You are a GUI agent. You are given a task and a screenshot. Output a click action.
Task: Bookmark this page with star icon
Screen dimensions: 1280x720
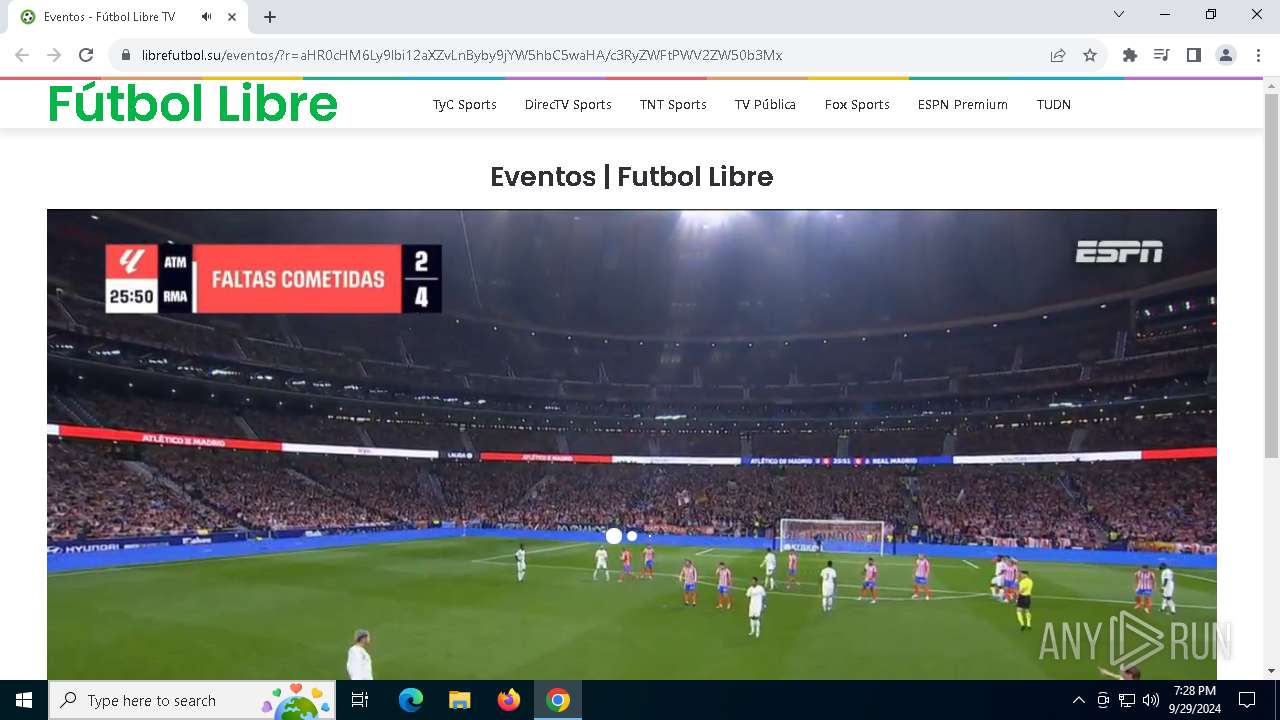tap(1090, 55)
